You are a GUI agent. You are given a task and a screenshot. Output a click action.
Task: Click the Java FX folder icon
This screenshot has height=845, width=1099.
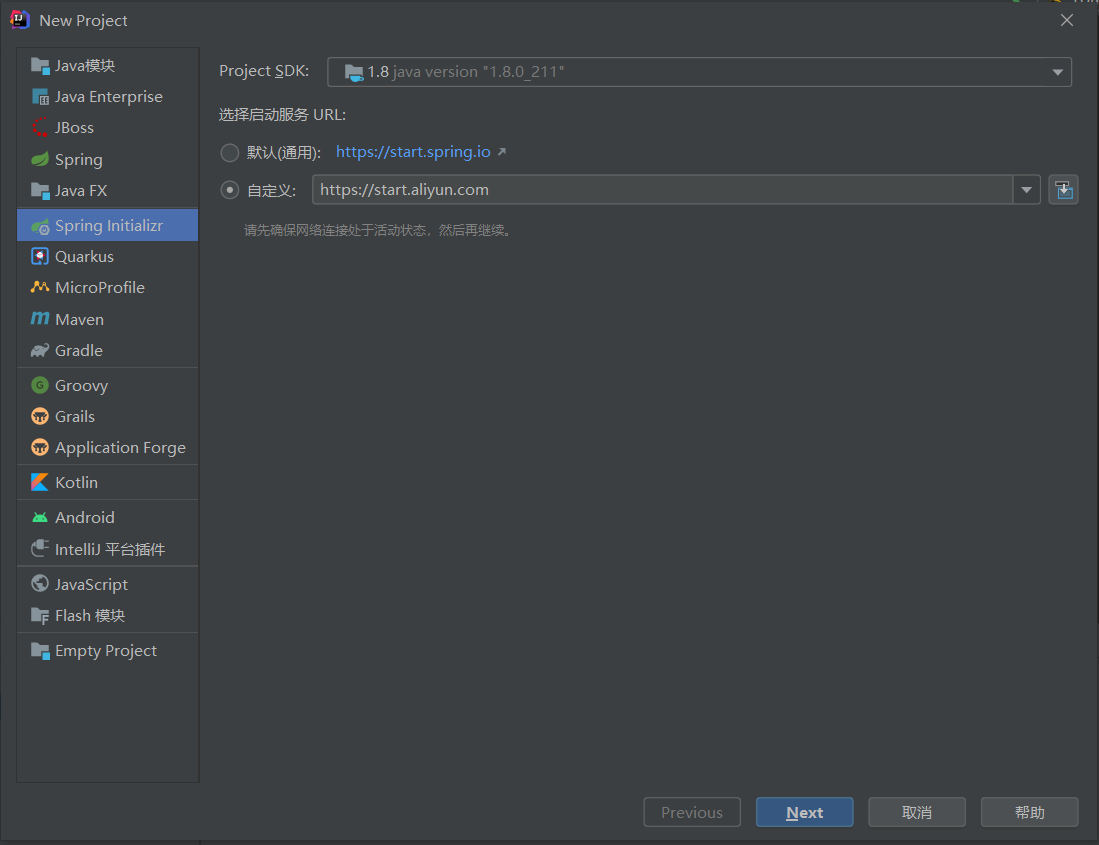pos(40,191)
